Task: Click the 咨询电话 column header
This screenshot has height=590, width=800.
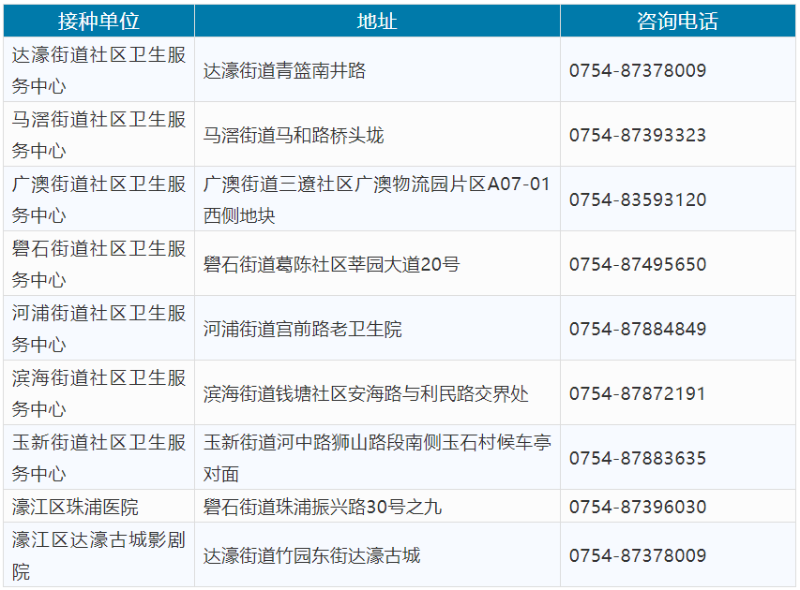Action: pos(677,21)
